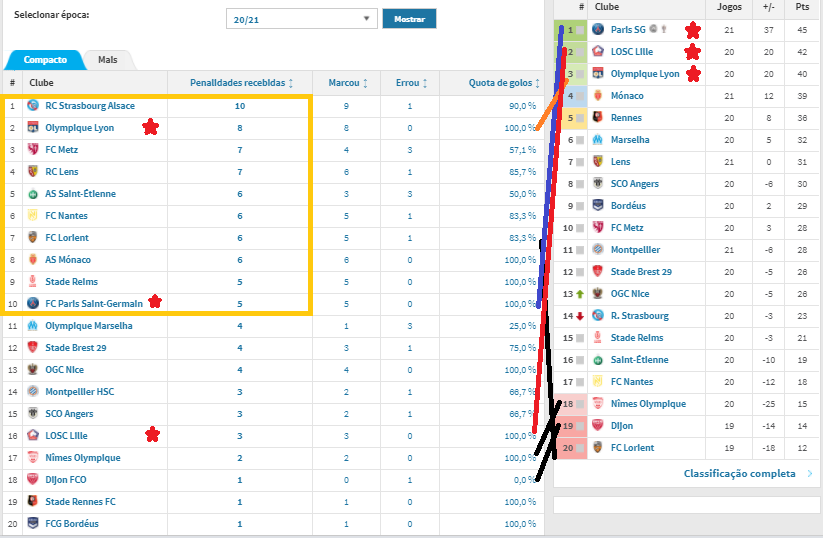Click RC Strasbourg Alsace crest in penalties table
The width and height of the screenshot is (823, 538).
[33, 106]
